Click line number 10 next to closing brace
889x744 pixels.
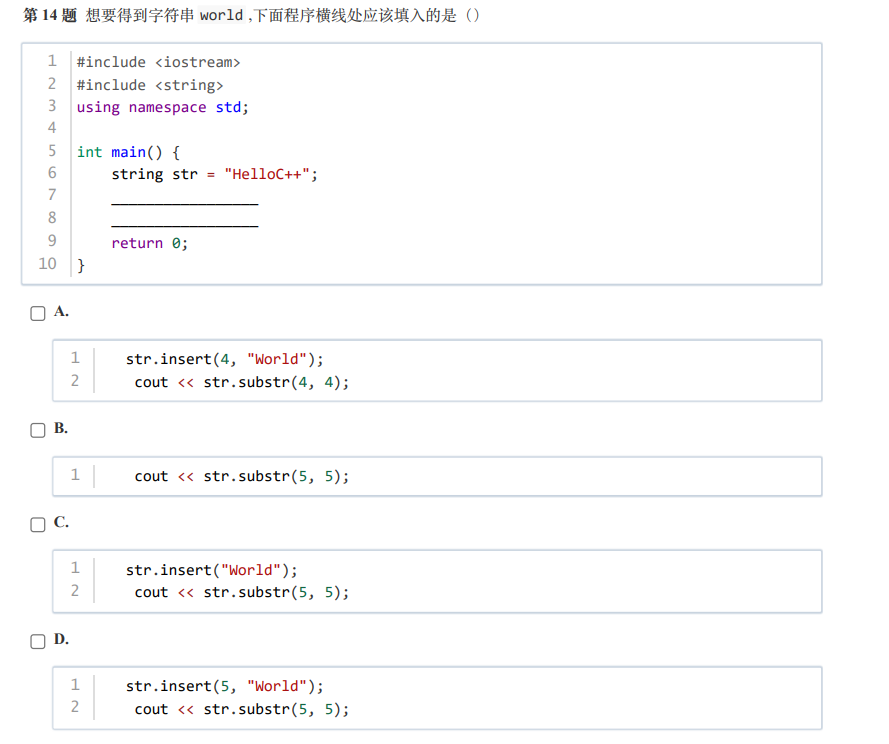coord(47,263)
